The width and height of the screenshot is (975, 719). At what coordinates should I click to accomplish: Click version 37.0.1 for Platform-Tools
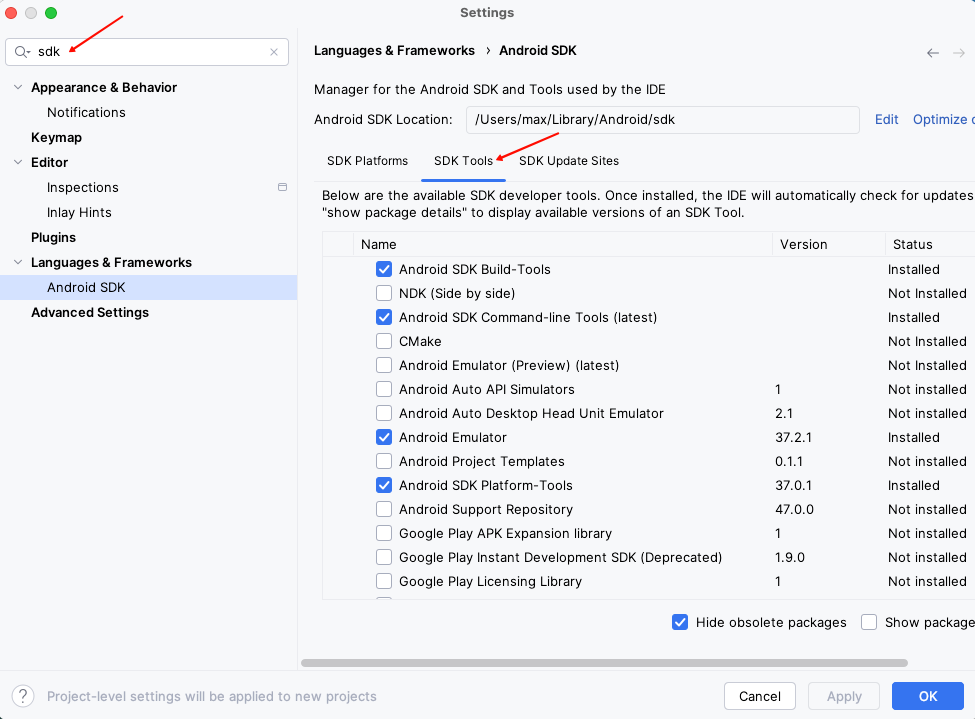[793, 485]
